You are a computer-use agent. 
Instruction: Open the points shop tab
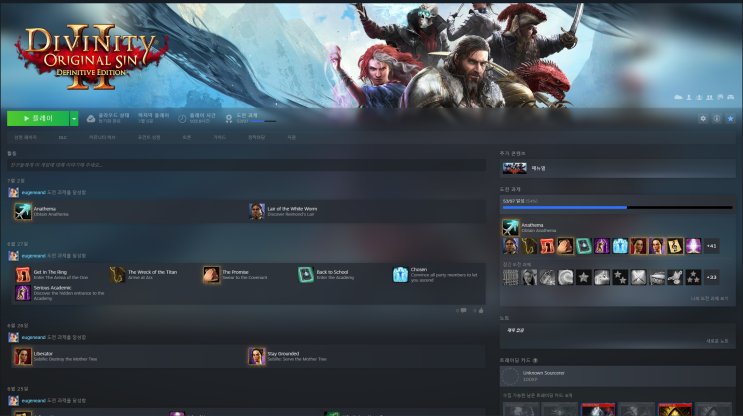pos(149,137)
